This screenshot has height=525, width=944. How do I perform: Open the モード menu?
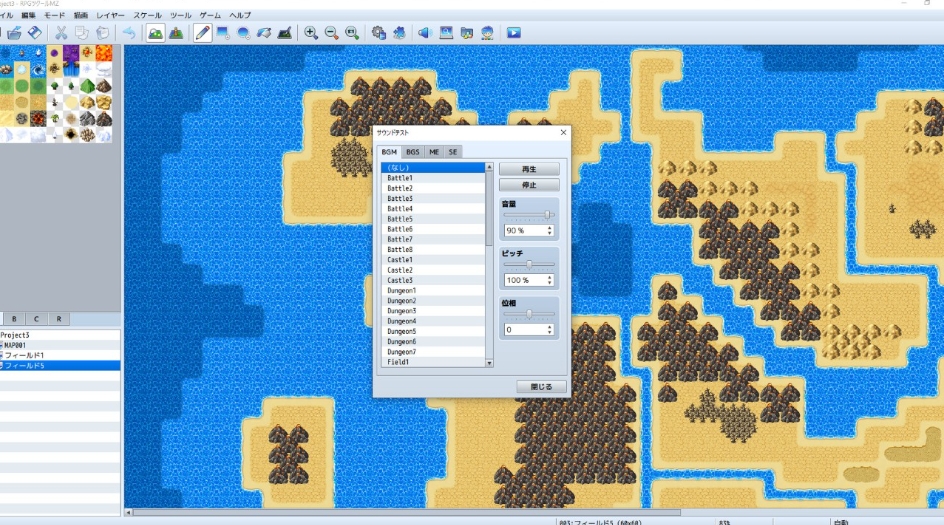tap(54, 15)
